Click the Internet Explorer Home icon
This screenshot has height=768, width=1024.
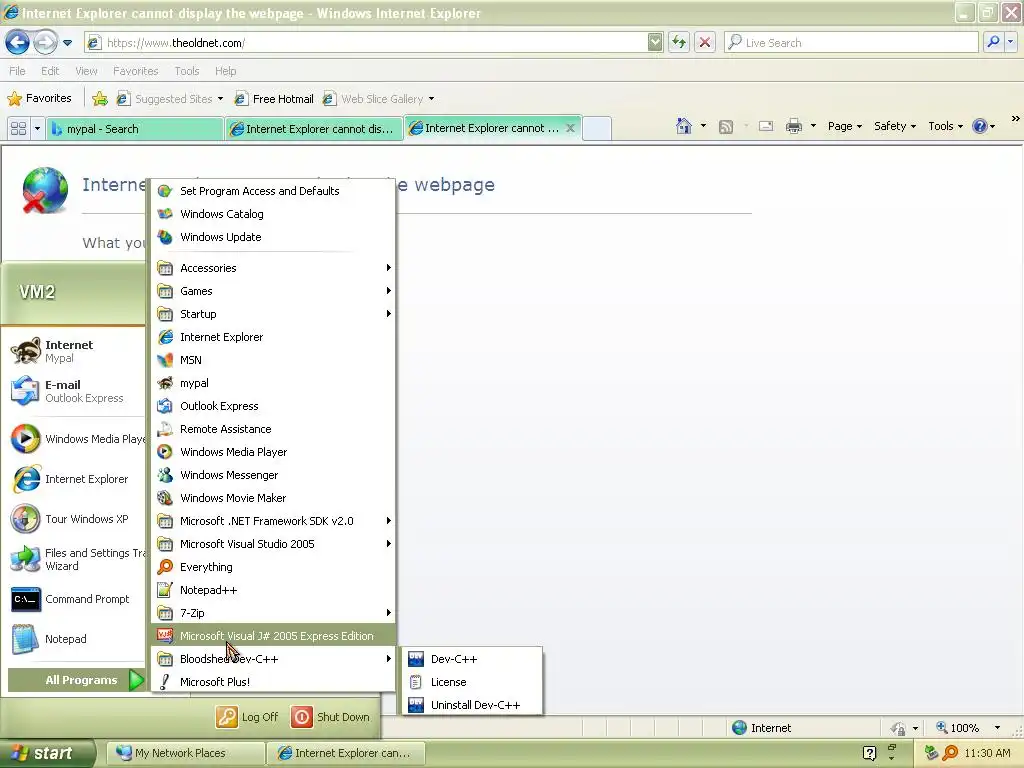pyautogui.click(x=684, y=126)
